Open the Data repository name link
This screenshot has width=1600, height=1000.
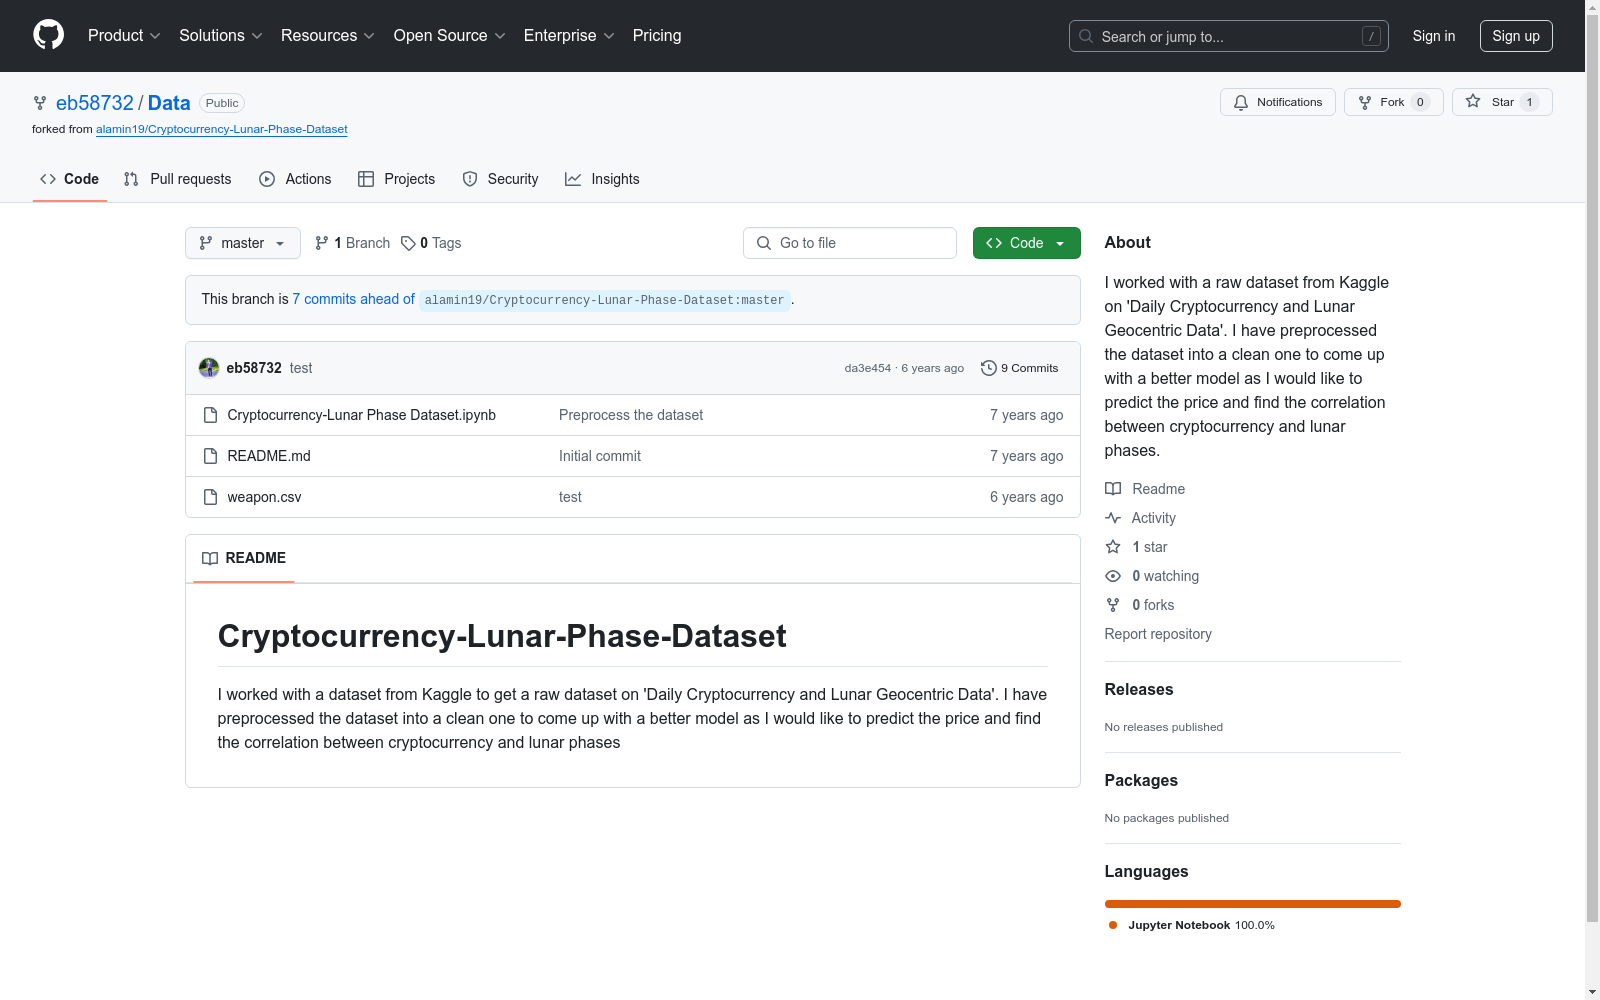169,103
